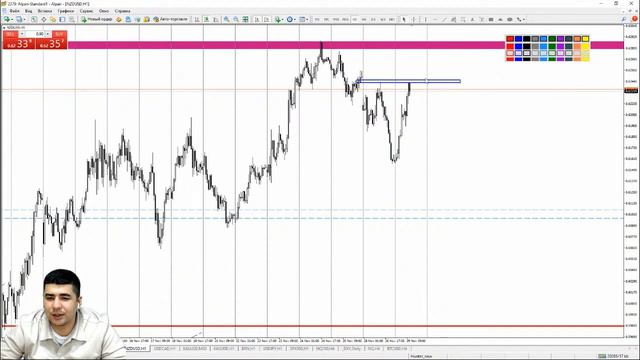Viewport: 640px width, 360px height.
Task: Open the search magnifier in toolbar
Action: click(624, 19)
